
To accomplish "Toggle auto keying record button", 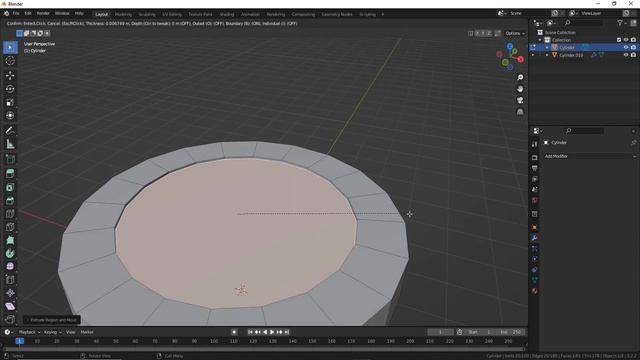I will pyautogui.click(x=234, y=332).
